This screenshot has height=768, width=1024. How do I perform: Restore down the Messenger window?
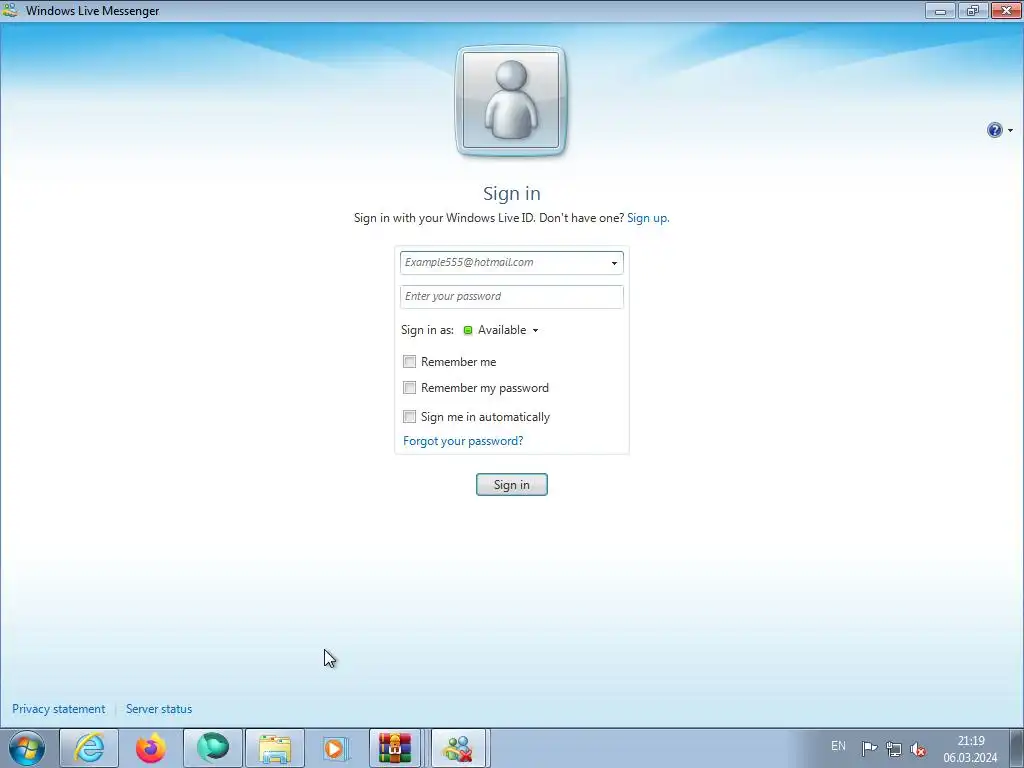click(973, 10)
